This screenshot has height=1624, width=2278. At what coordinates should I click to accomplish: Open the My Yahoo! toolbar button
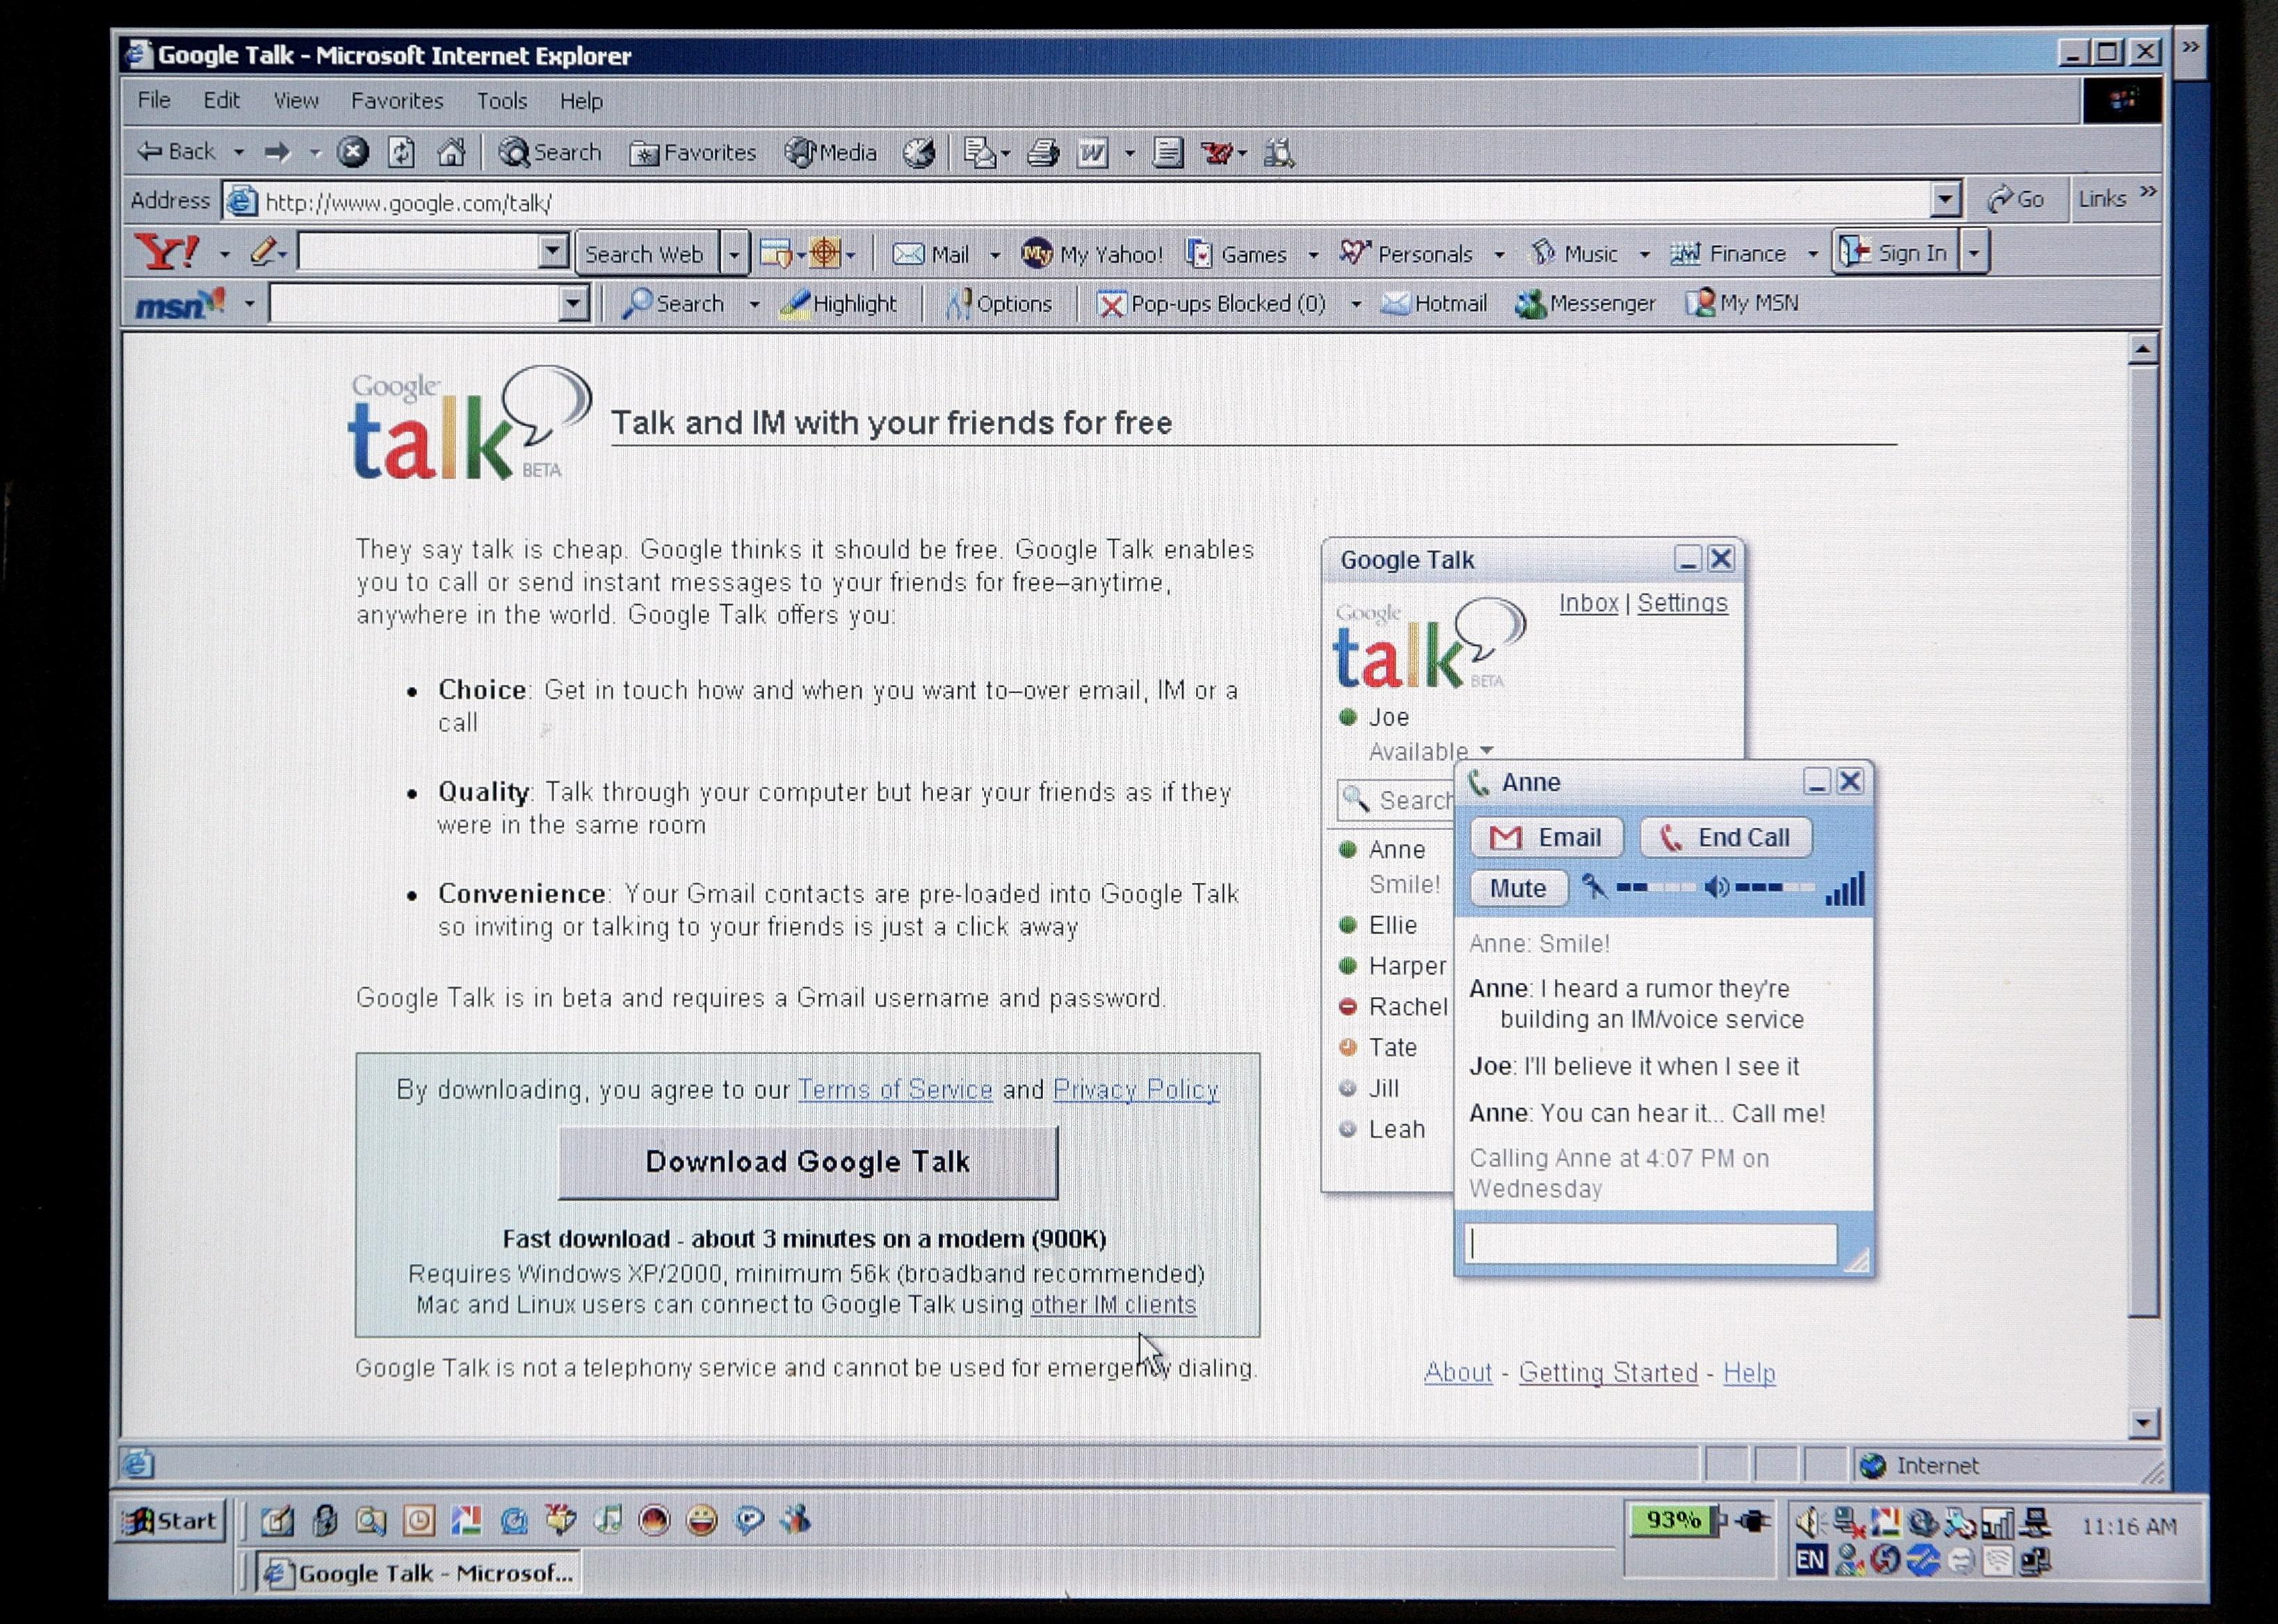pos(1092,254)
